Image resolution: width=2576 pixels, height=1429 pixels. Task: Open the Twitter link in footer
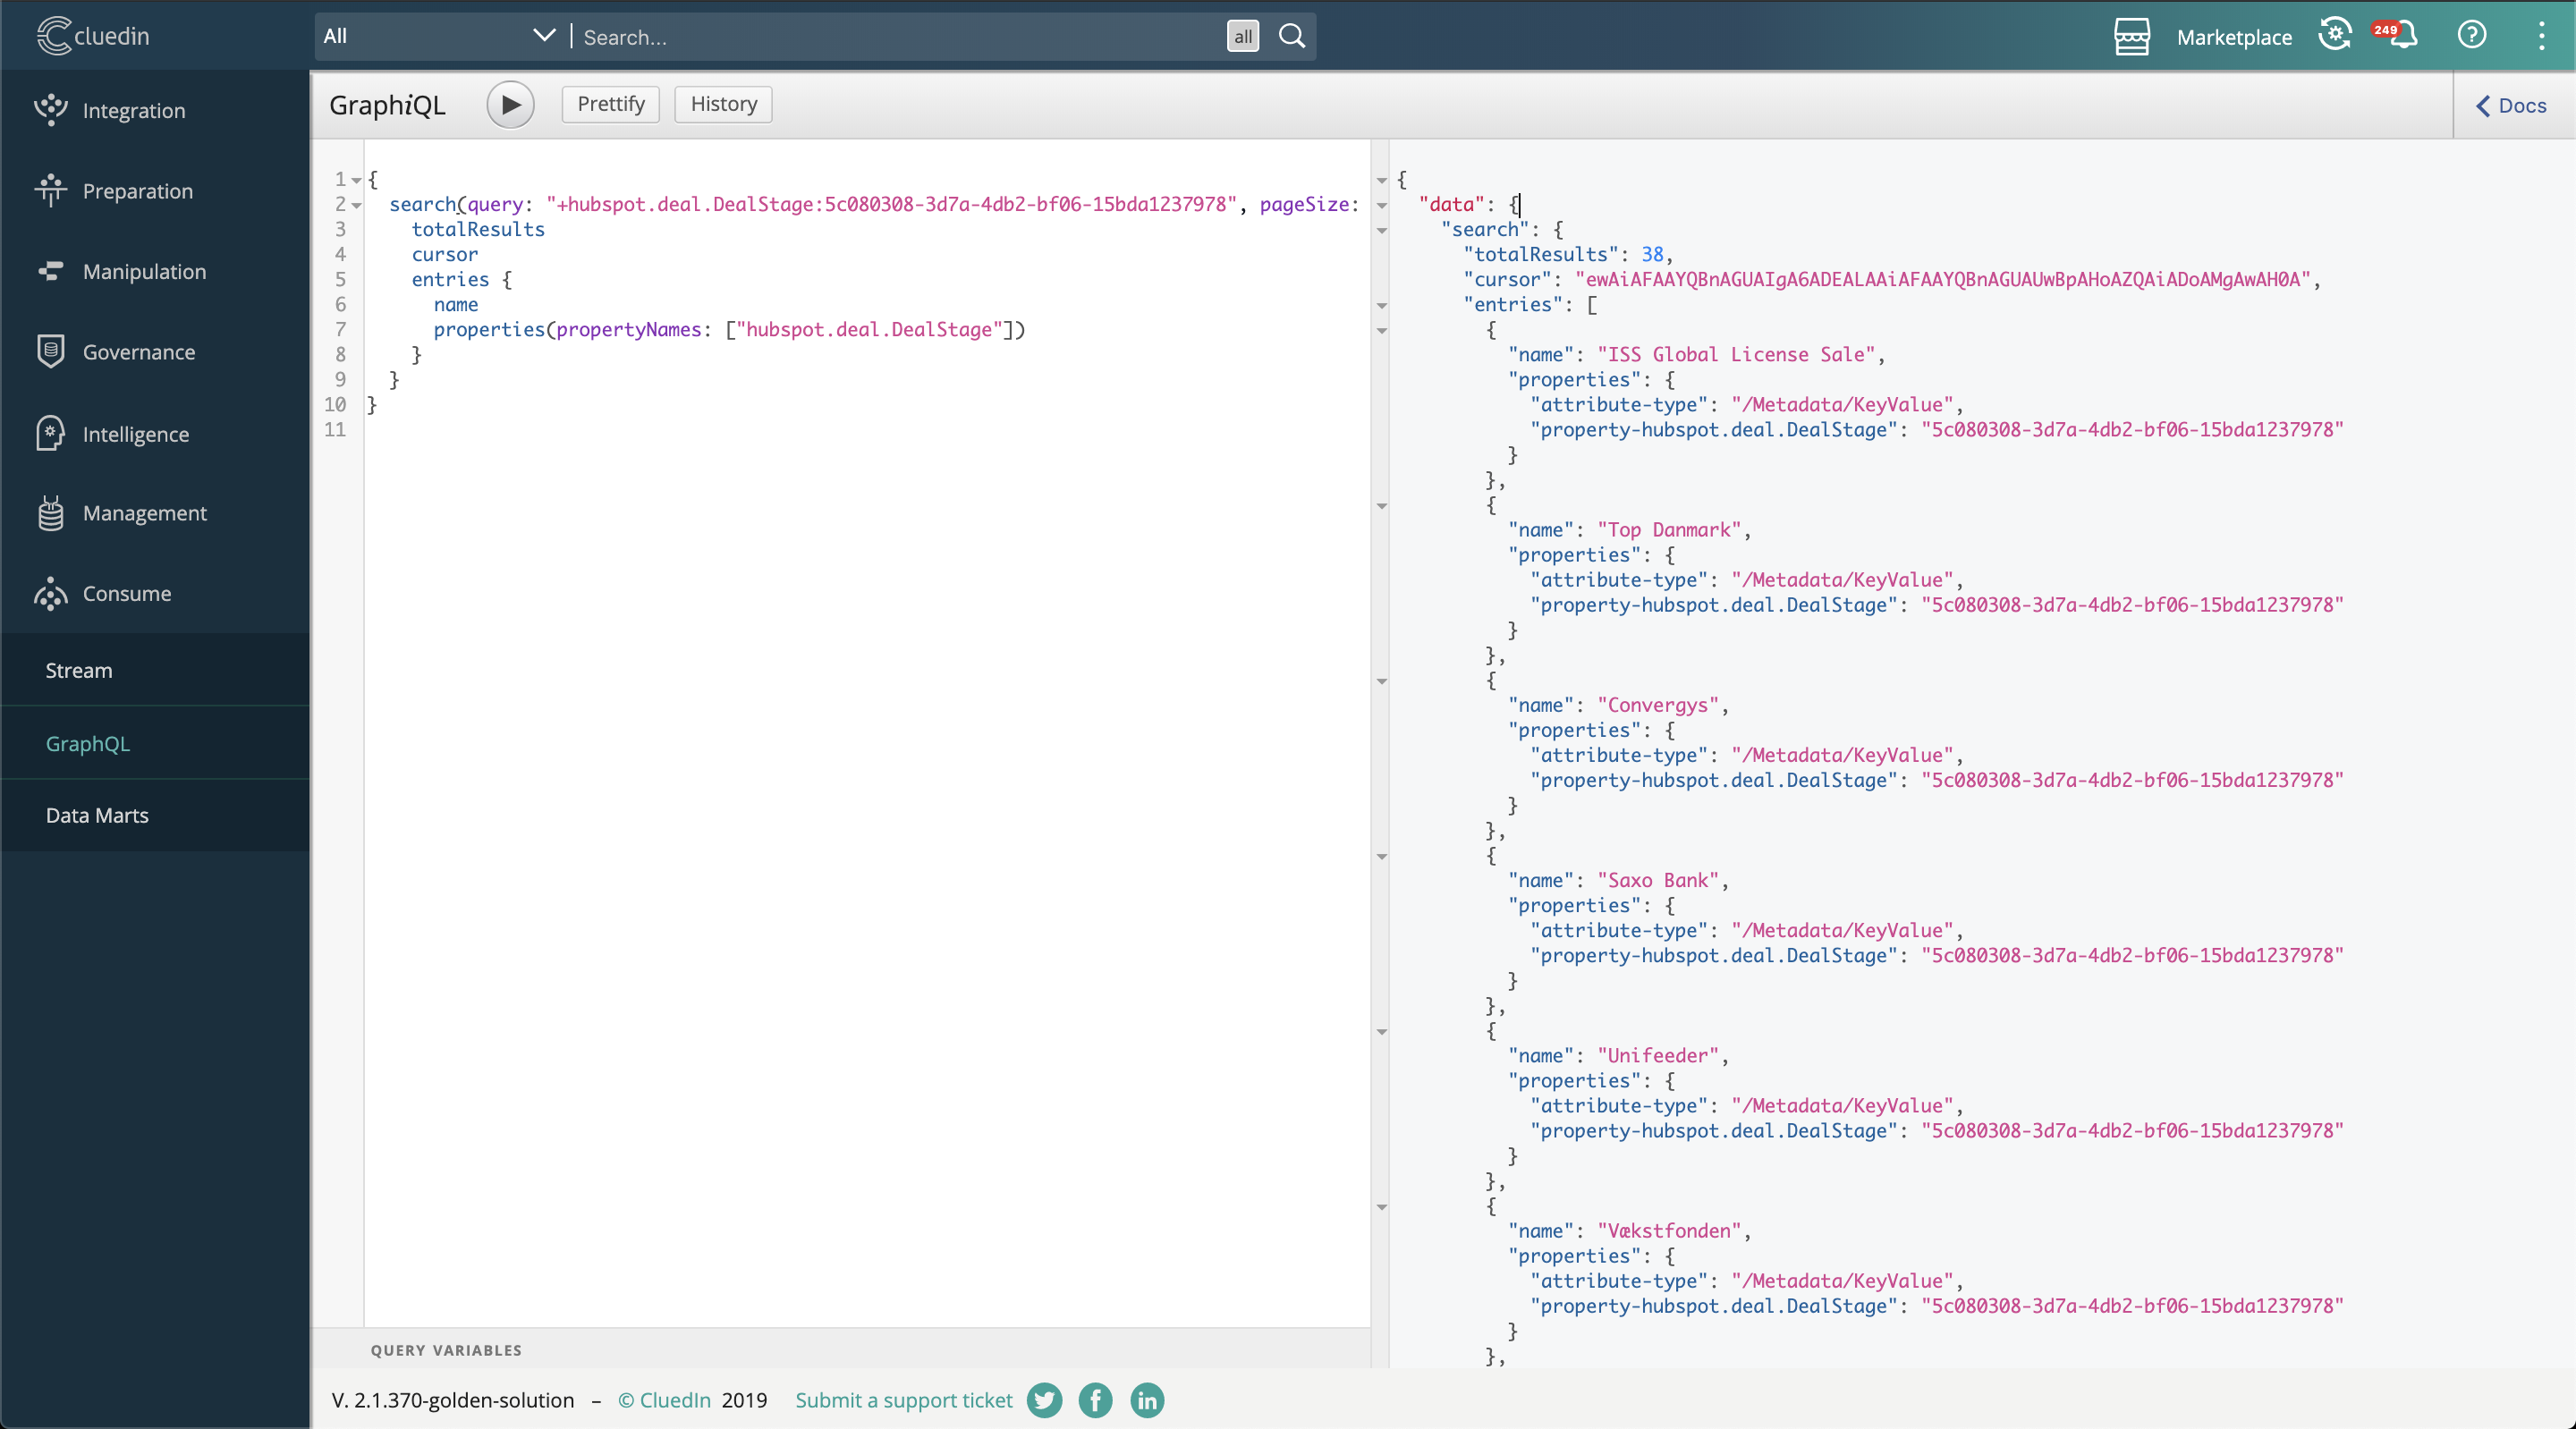point(1044,1400)
